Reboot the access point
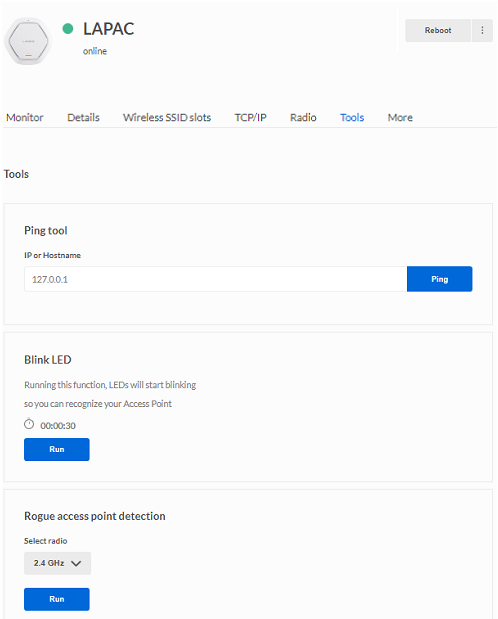The height and width of the screenshot is (619, 498). [x=438, y=30]
